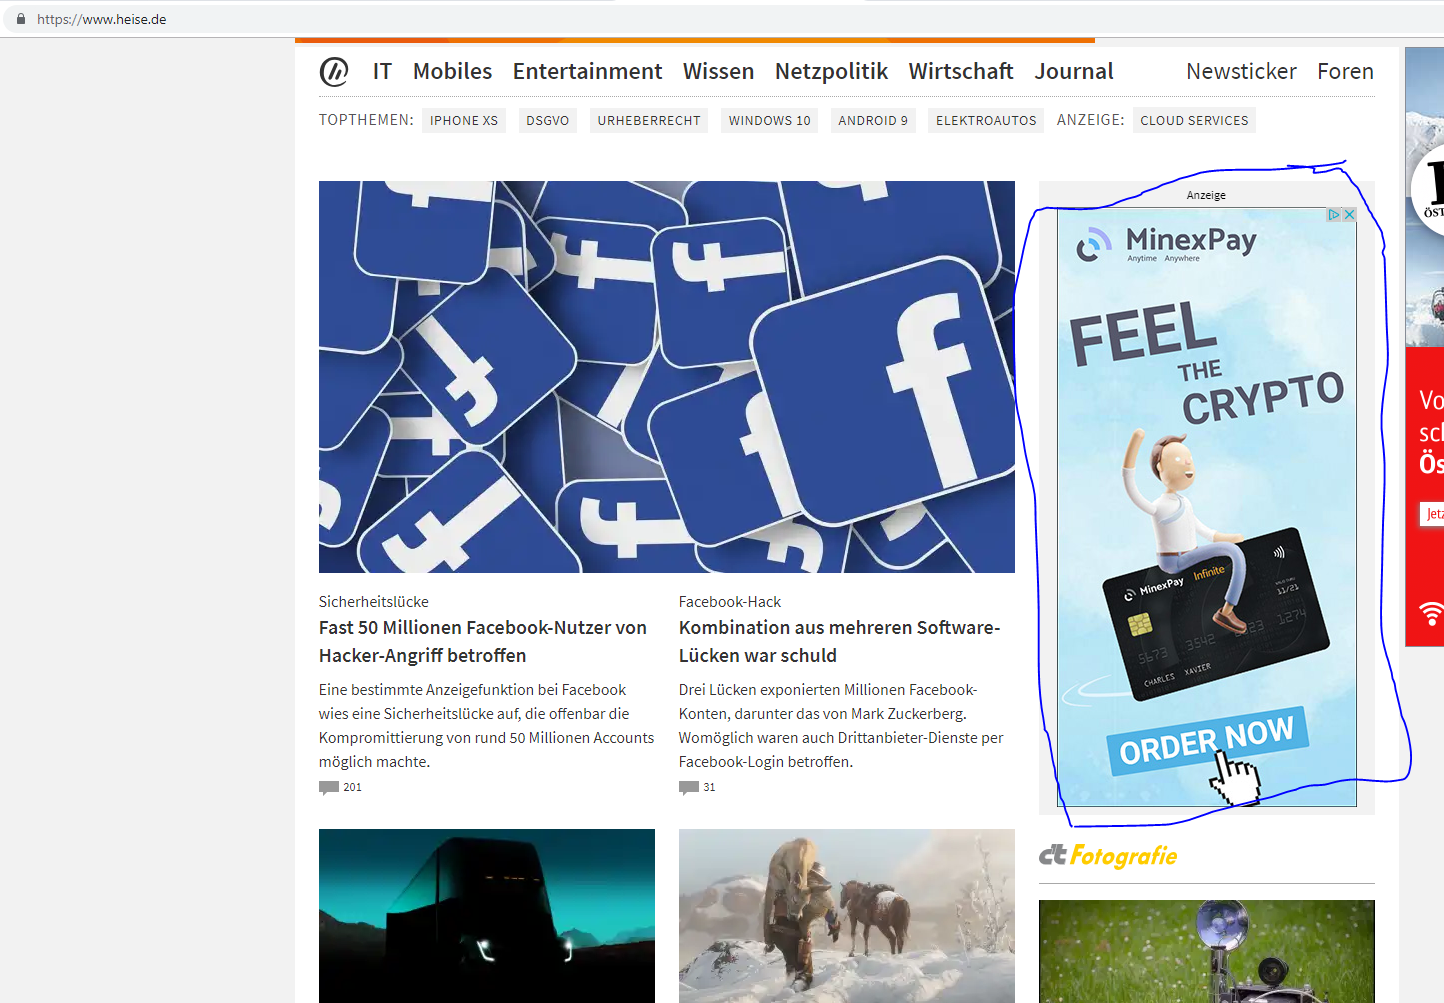This screenshot has width=1444, height=1003.
Task: Open the Netzpolitik section
Action: [x=831, y=71]
